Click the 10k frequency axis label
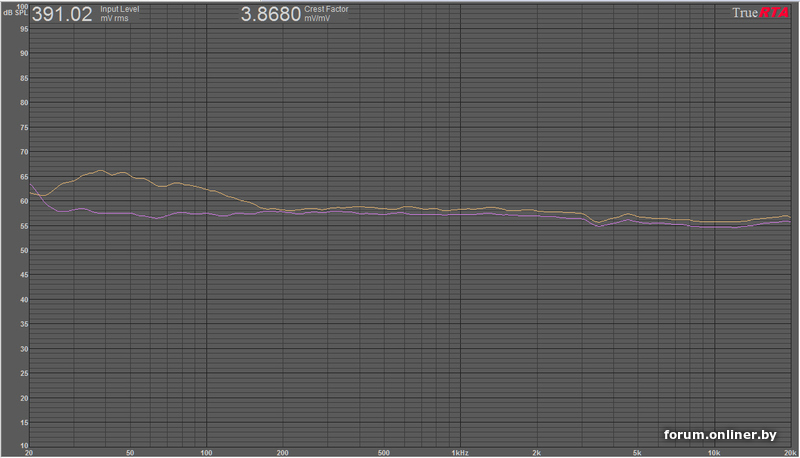The image size is (800, 458). click(x=714, y=453)
